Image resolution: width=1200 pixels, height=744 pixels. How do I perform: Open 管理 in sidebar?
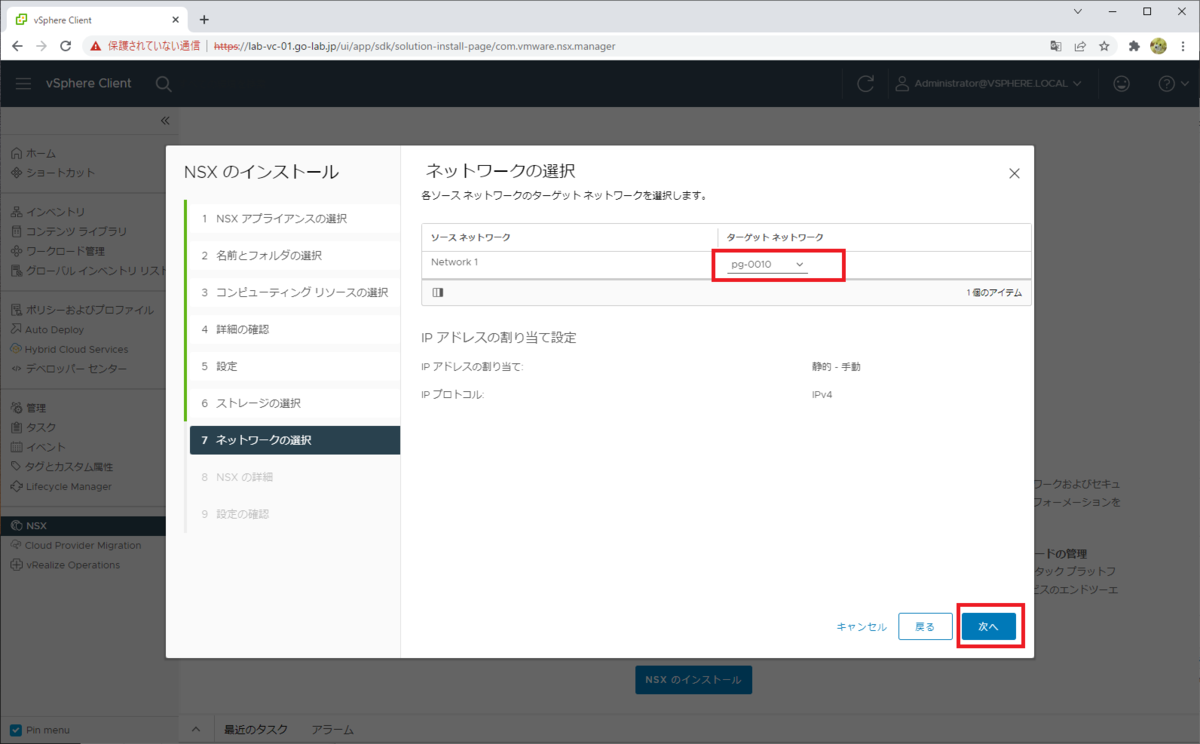(x=28, y=408)
